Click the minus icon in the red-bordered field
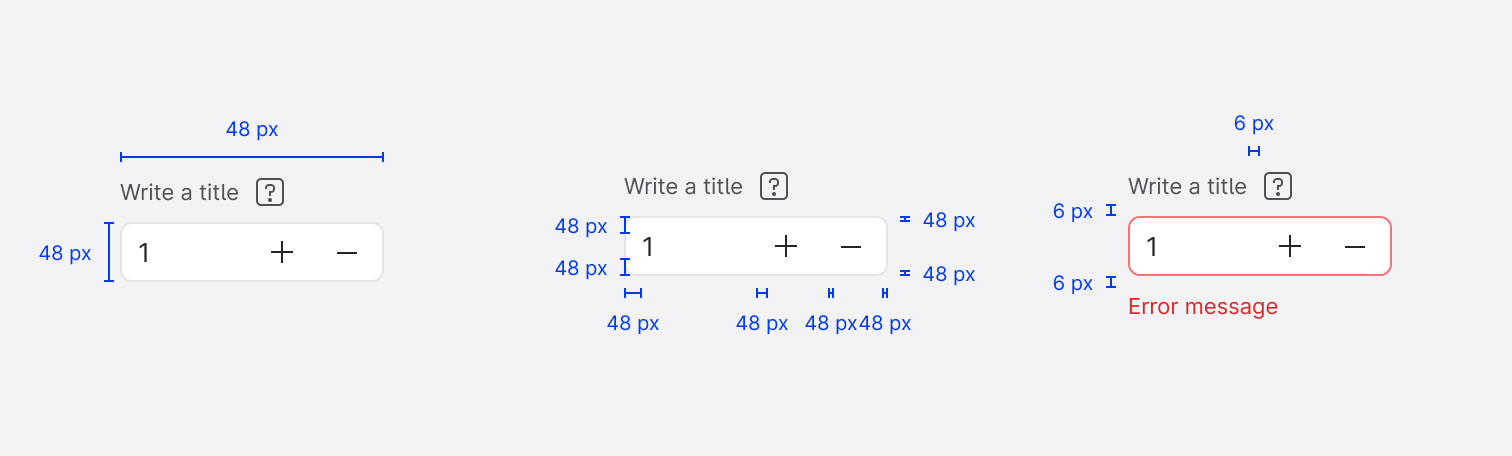Viewport: 1512px width, 456px height. [1354, 246]
